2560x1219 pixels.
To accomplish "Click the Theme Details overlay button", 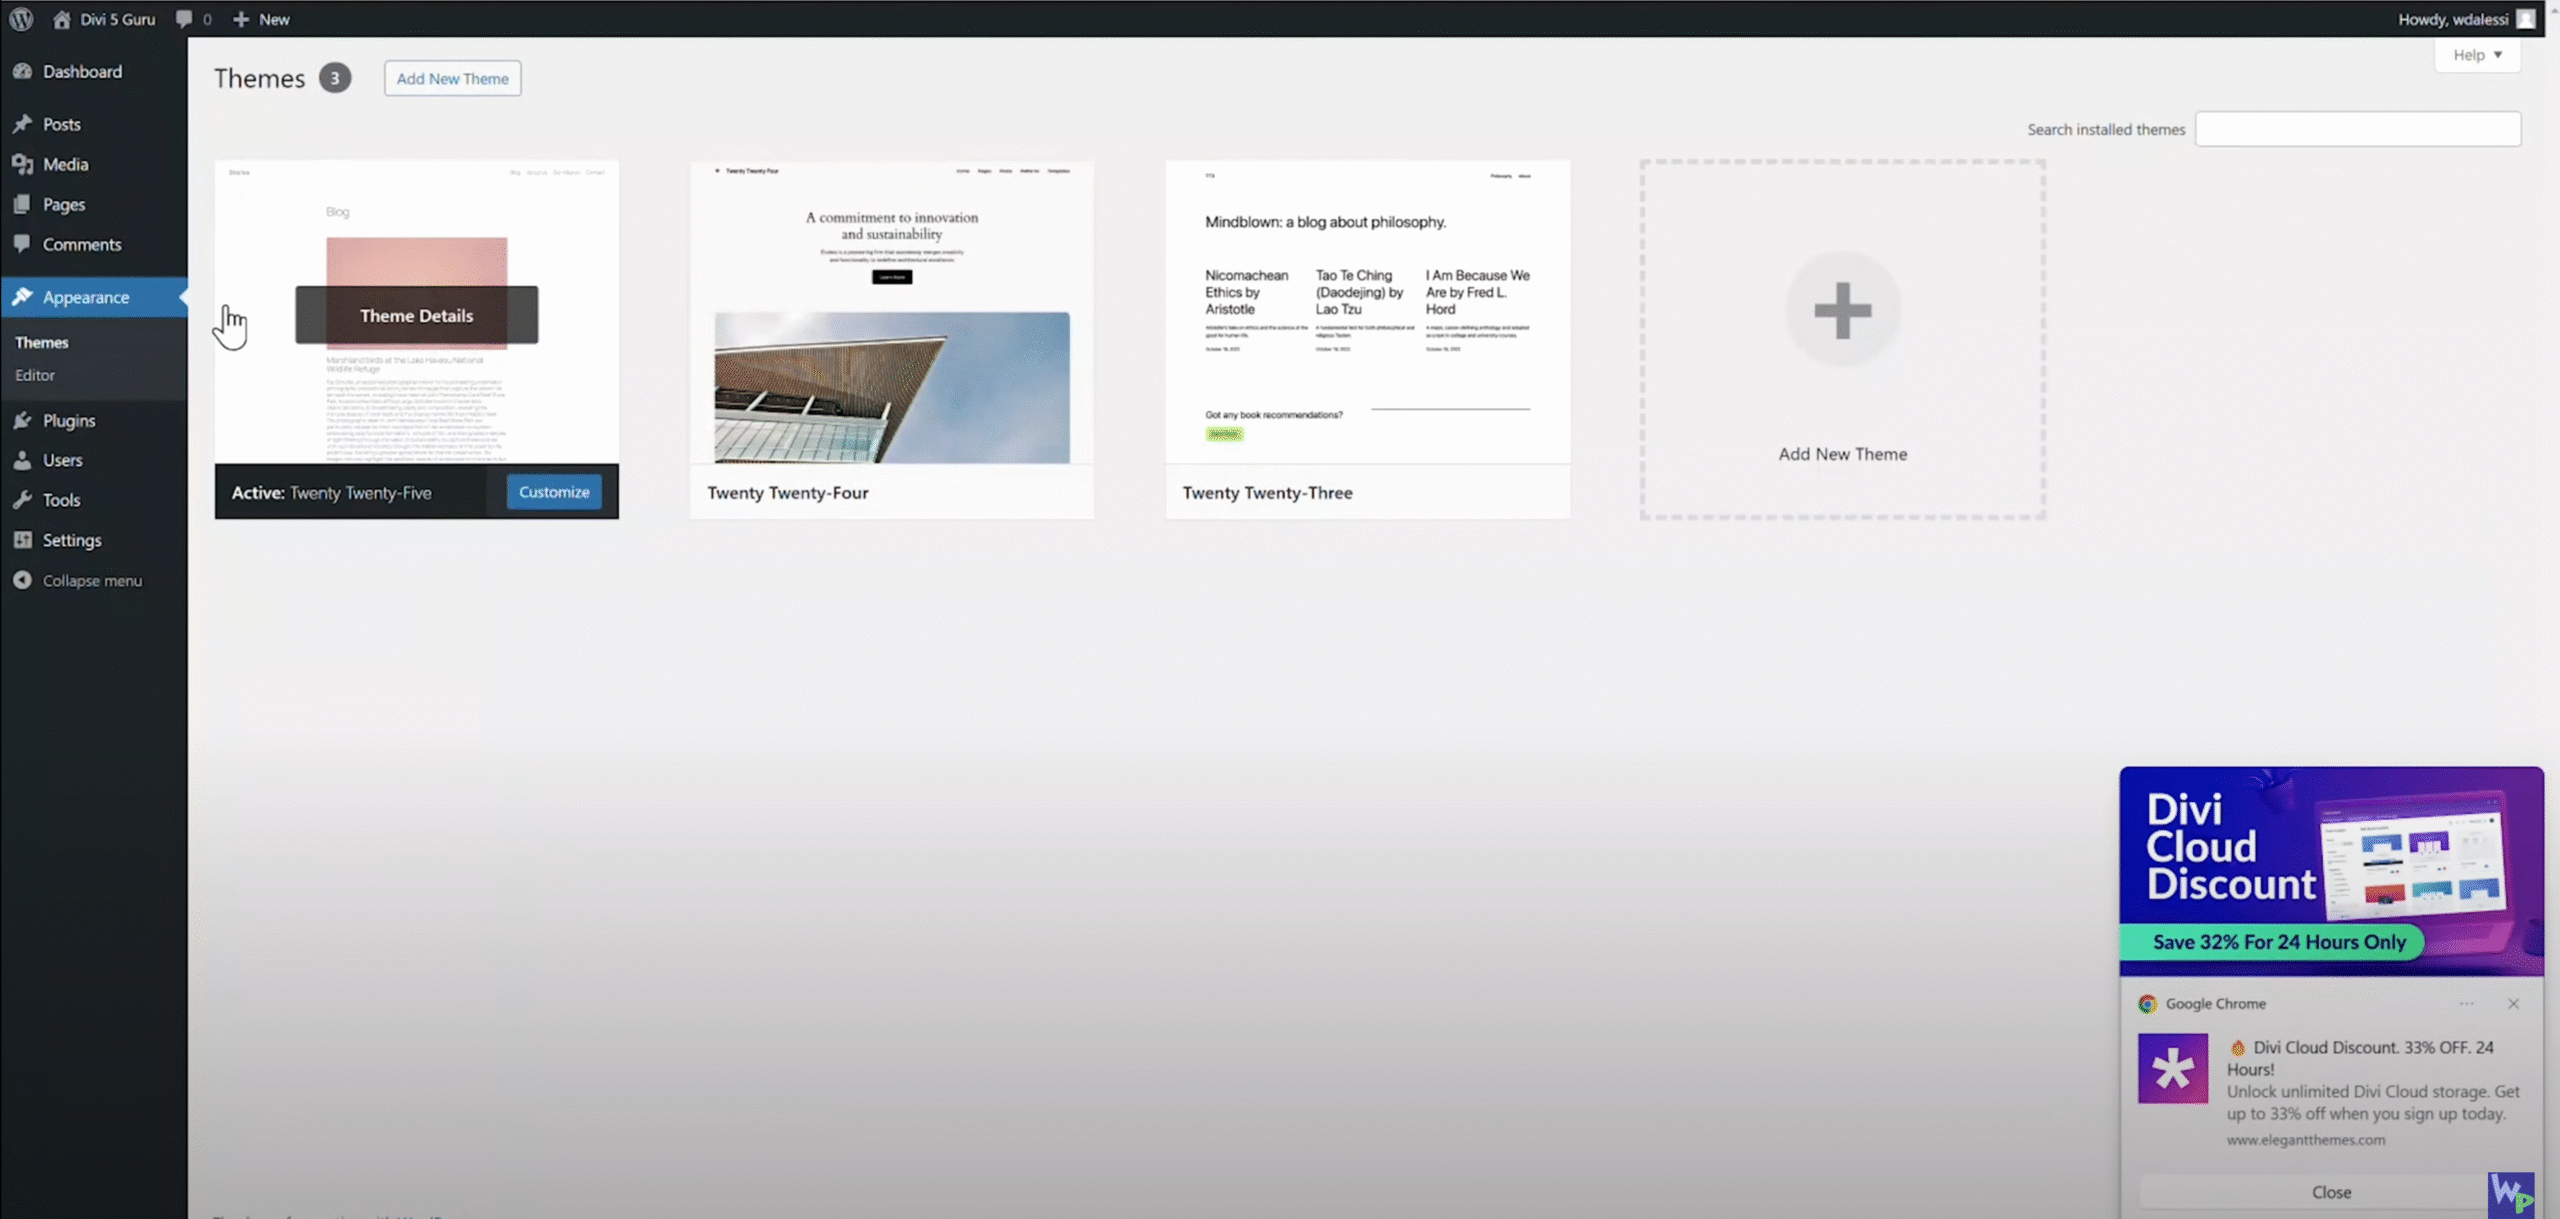I will [416, 315].
